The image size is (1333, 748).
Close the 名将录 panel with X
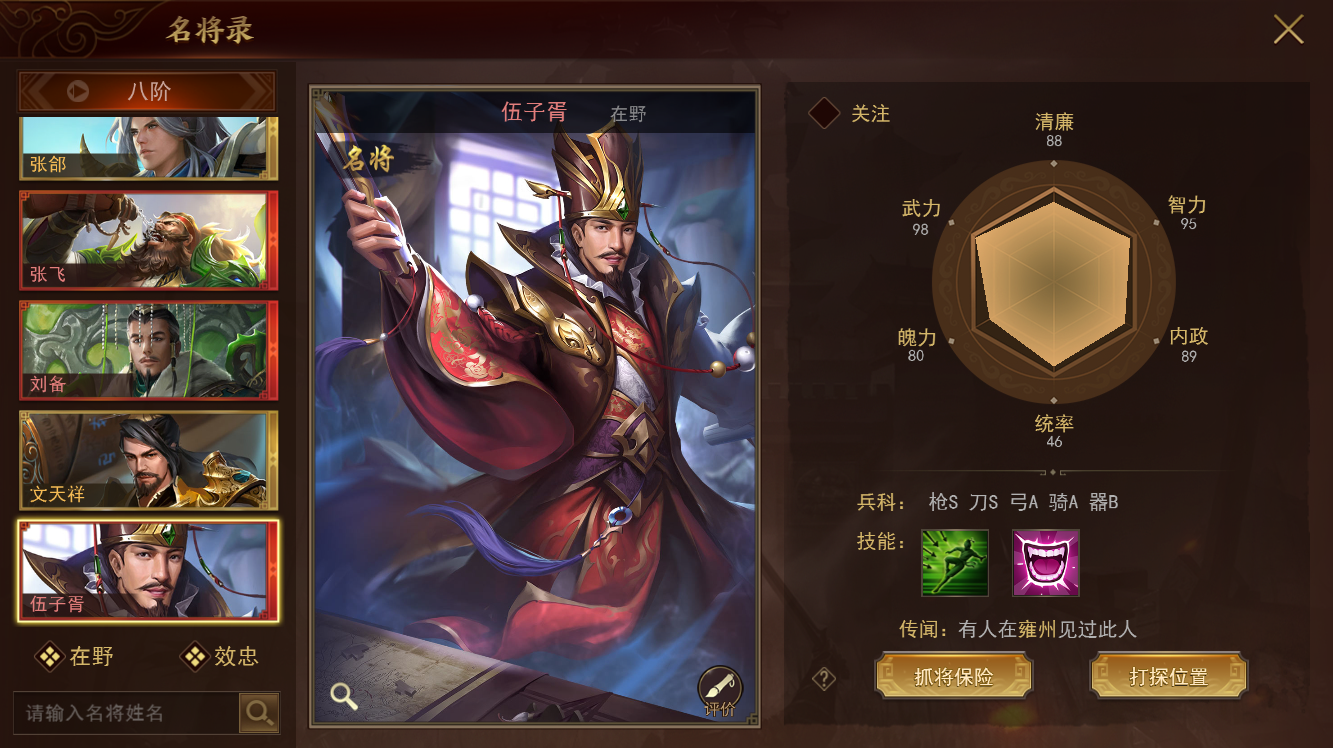tap(1288, 29)
